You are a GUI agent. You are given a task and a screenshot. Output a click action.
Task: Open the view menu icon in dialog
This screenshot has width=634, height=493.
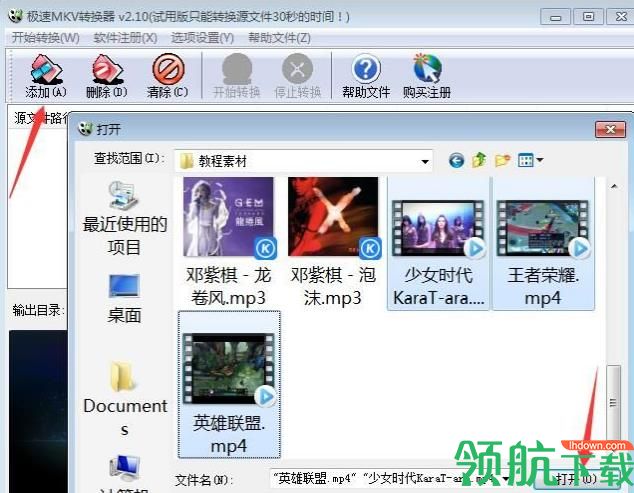tap(530, 161)
